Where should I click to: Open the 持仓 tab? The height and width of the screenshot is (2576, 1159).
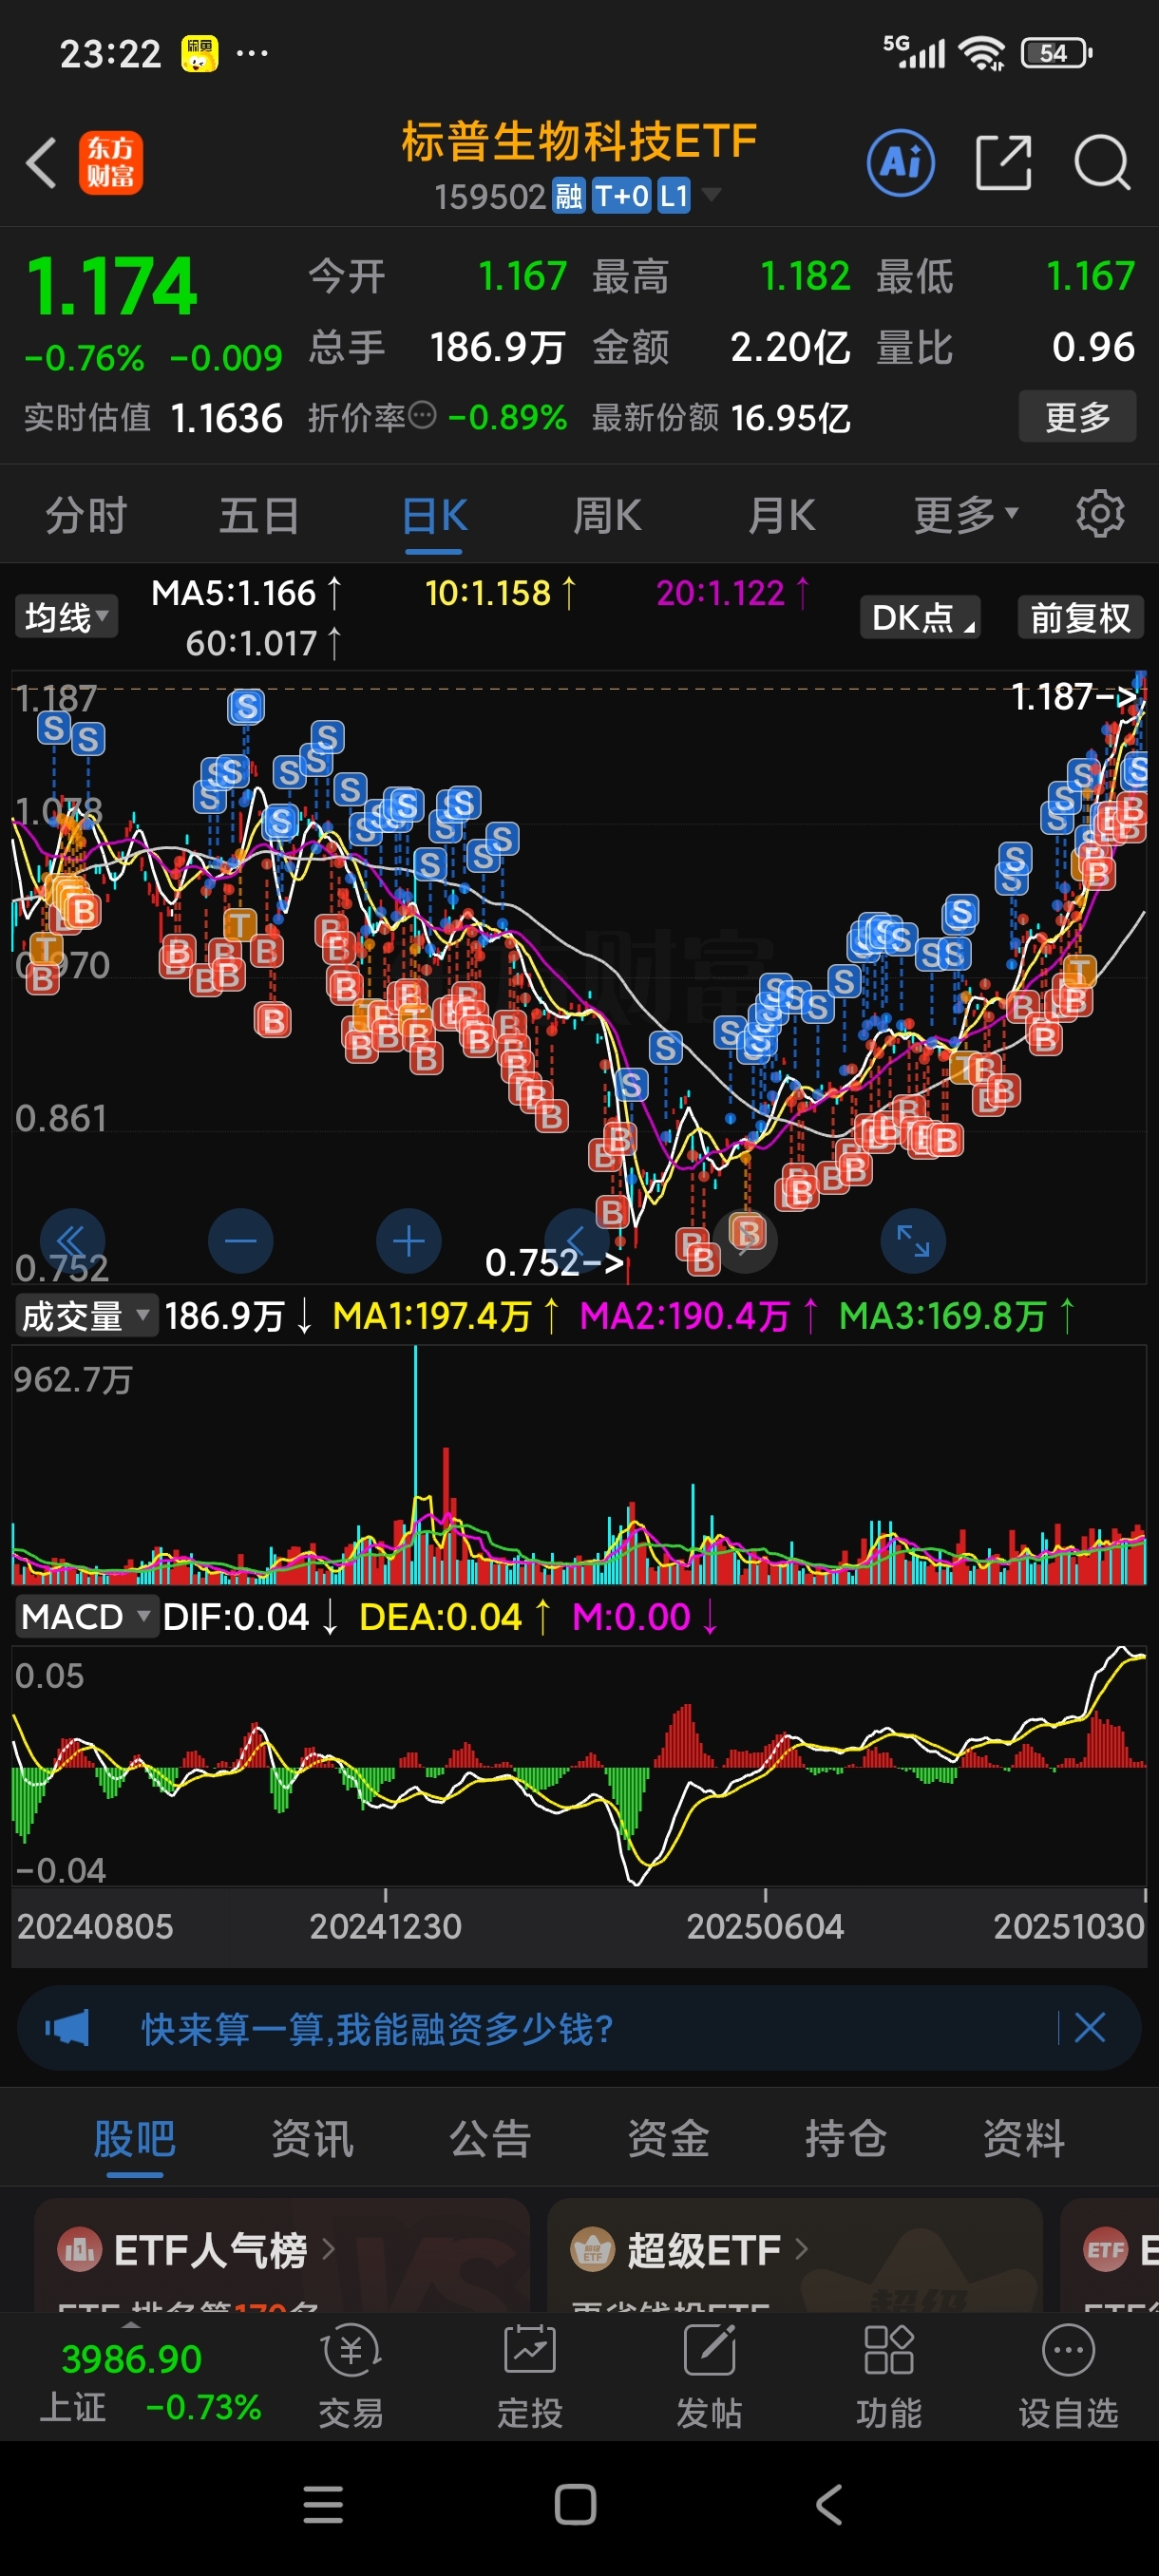click(x=846, y=2138)
